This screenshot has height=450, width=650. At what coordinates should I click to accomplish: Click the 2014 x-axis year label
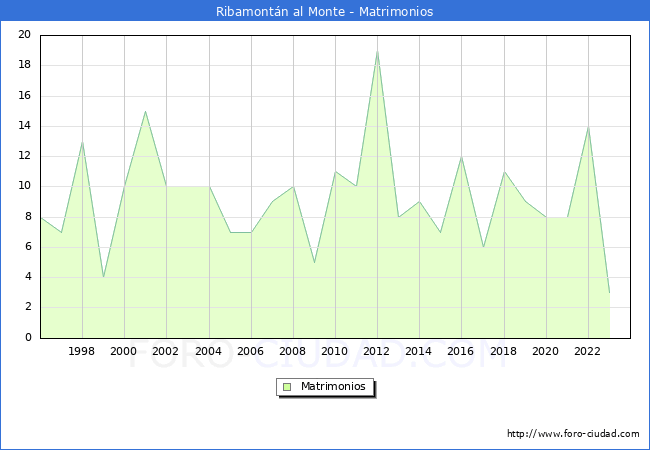point(419,351)
